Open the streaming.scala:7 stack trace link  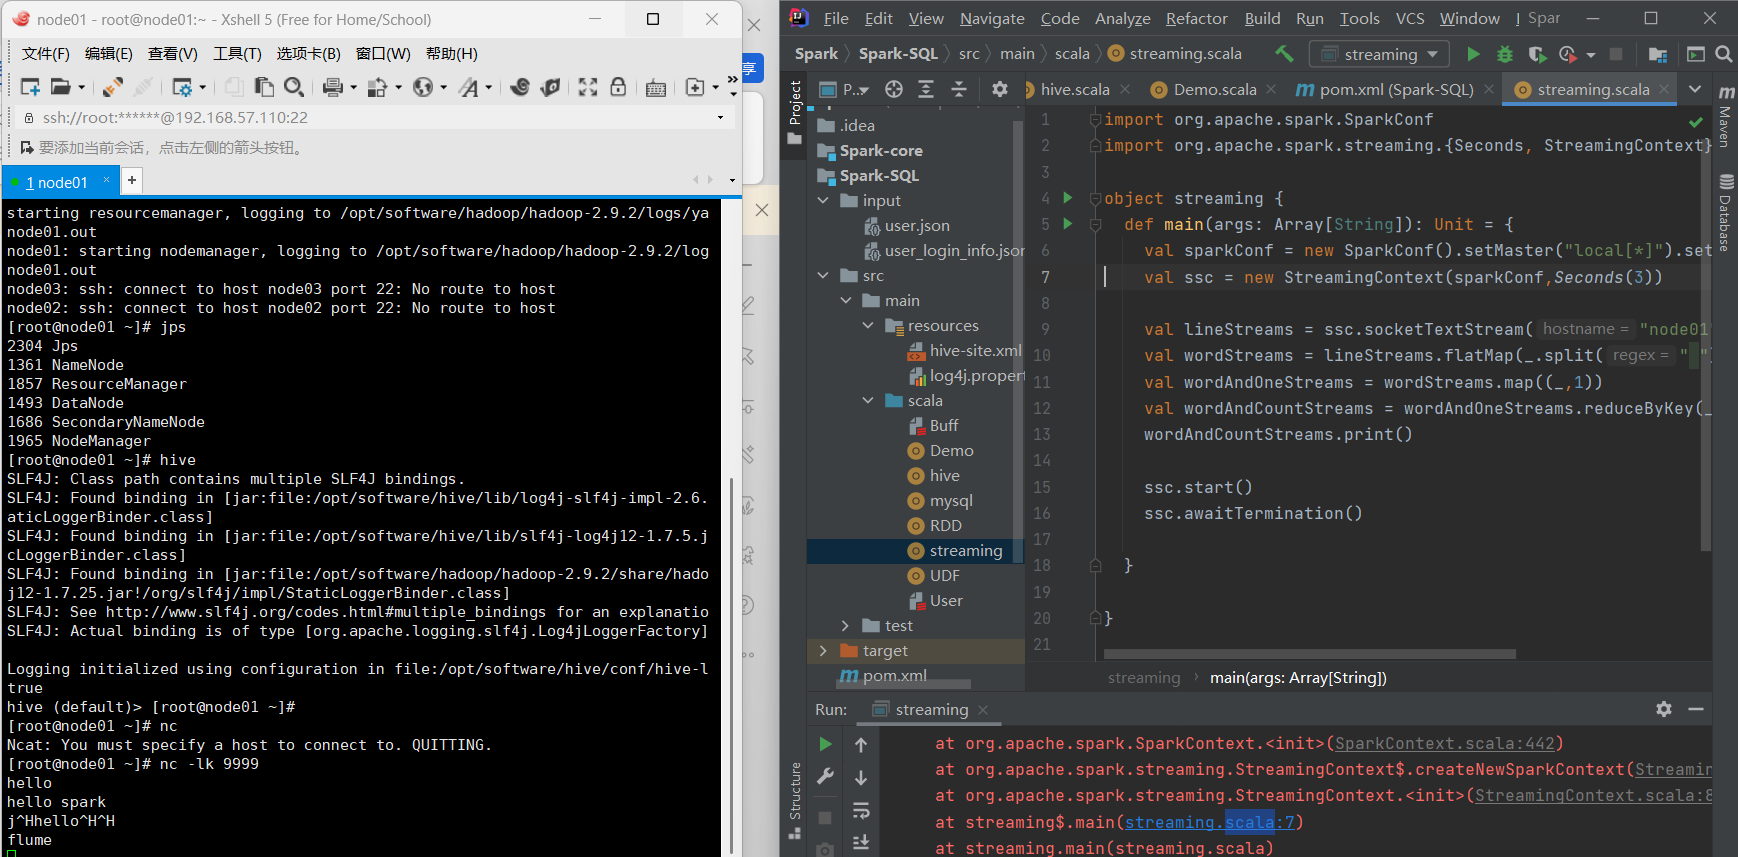coord(1210,822)
